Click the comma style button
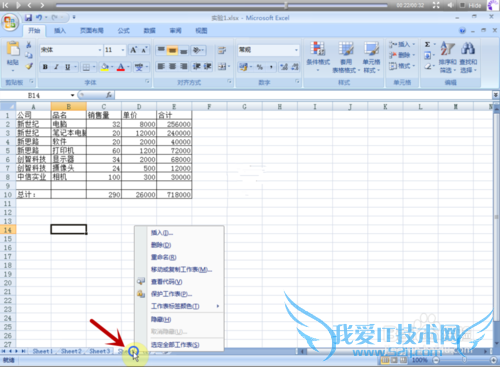This screenshot has height=367, width=500. click(271, 67)
